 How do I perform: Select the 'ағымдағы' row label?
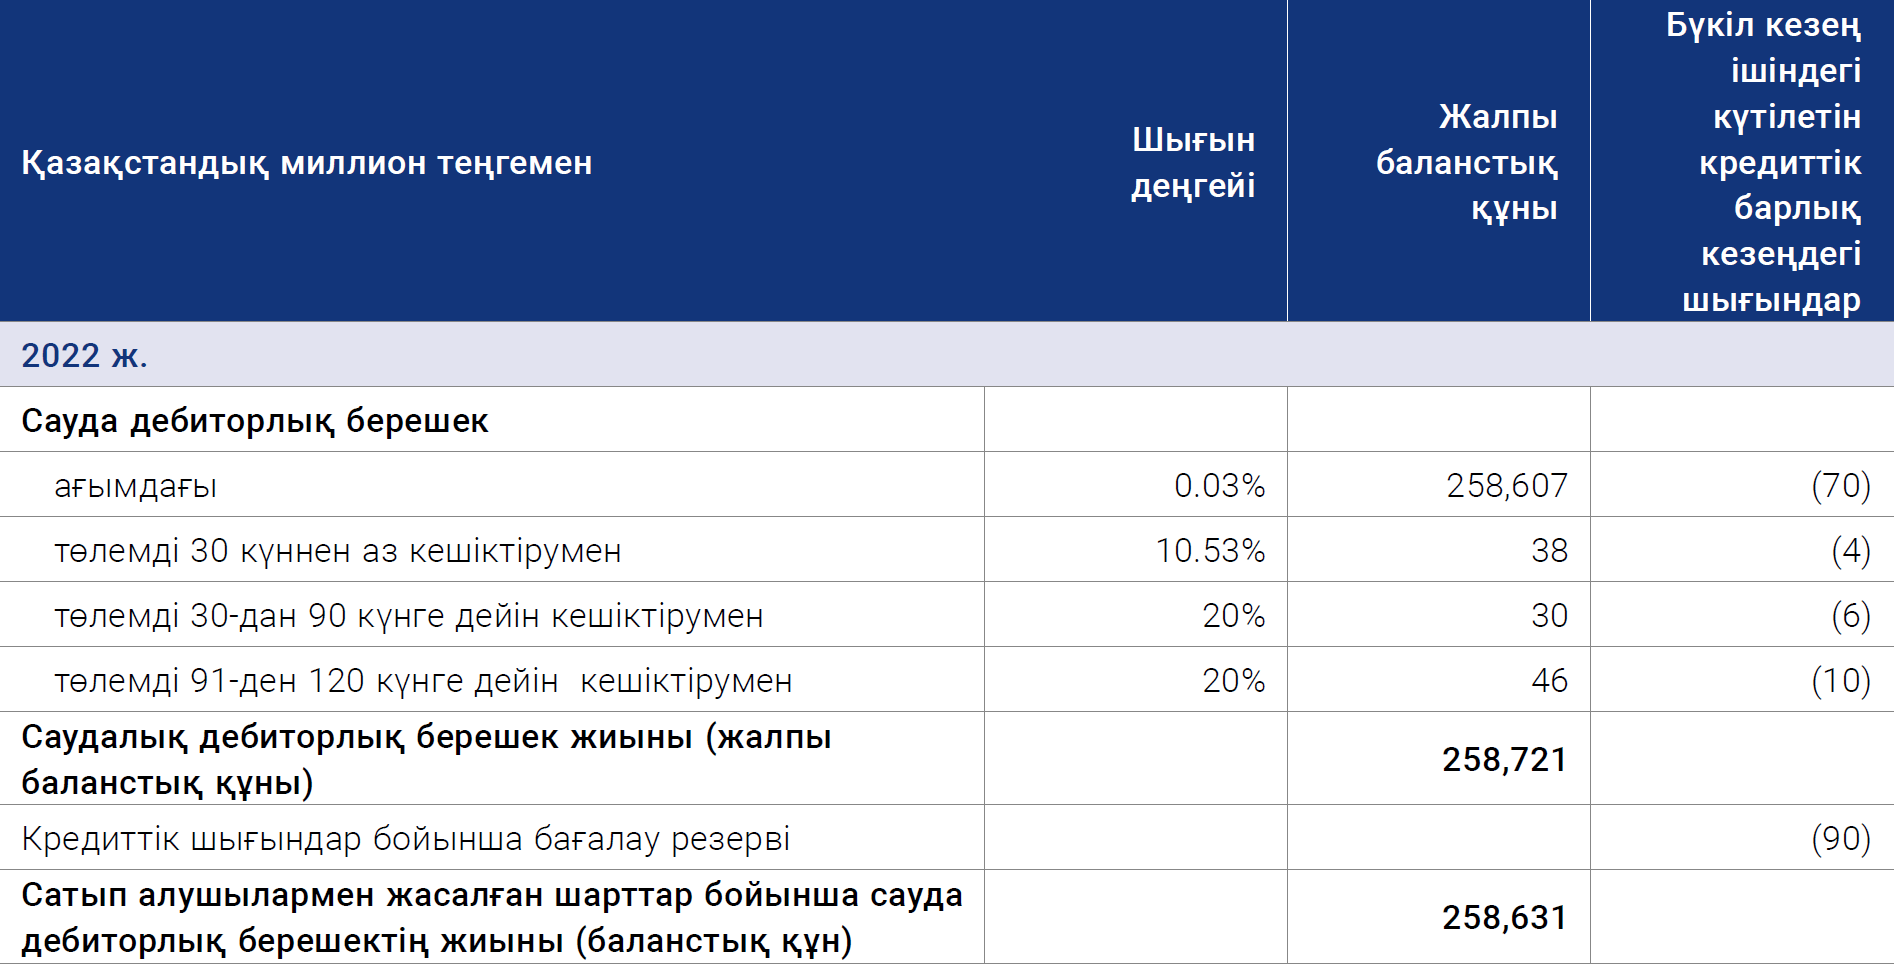click(135, 487)
